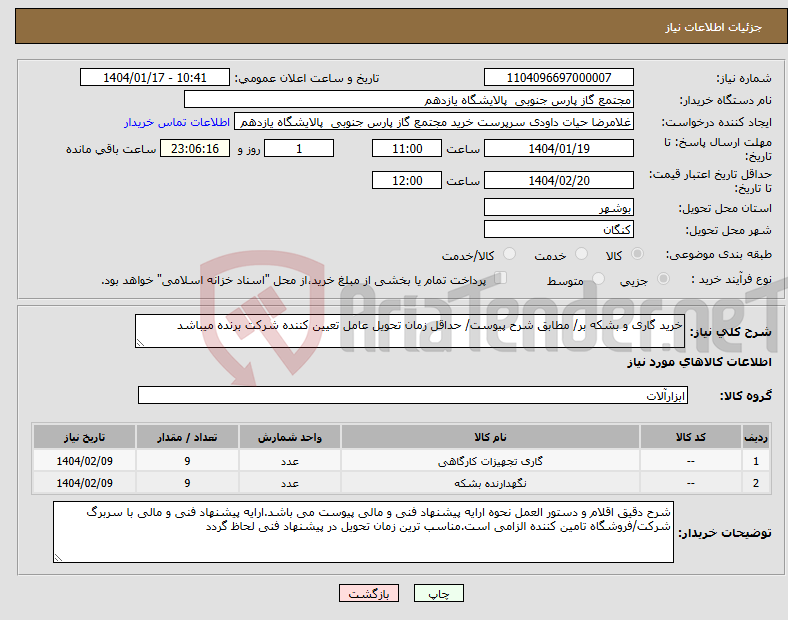Click the چاپ (print) button
The image size is (788, 620).
point(438,593)
